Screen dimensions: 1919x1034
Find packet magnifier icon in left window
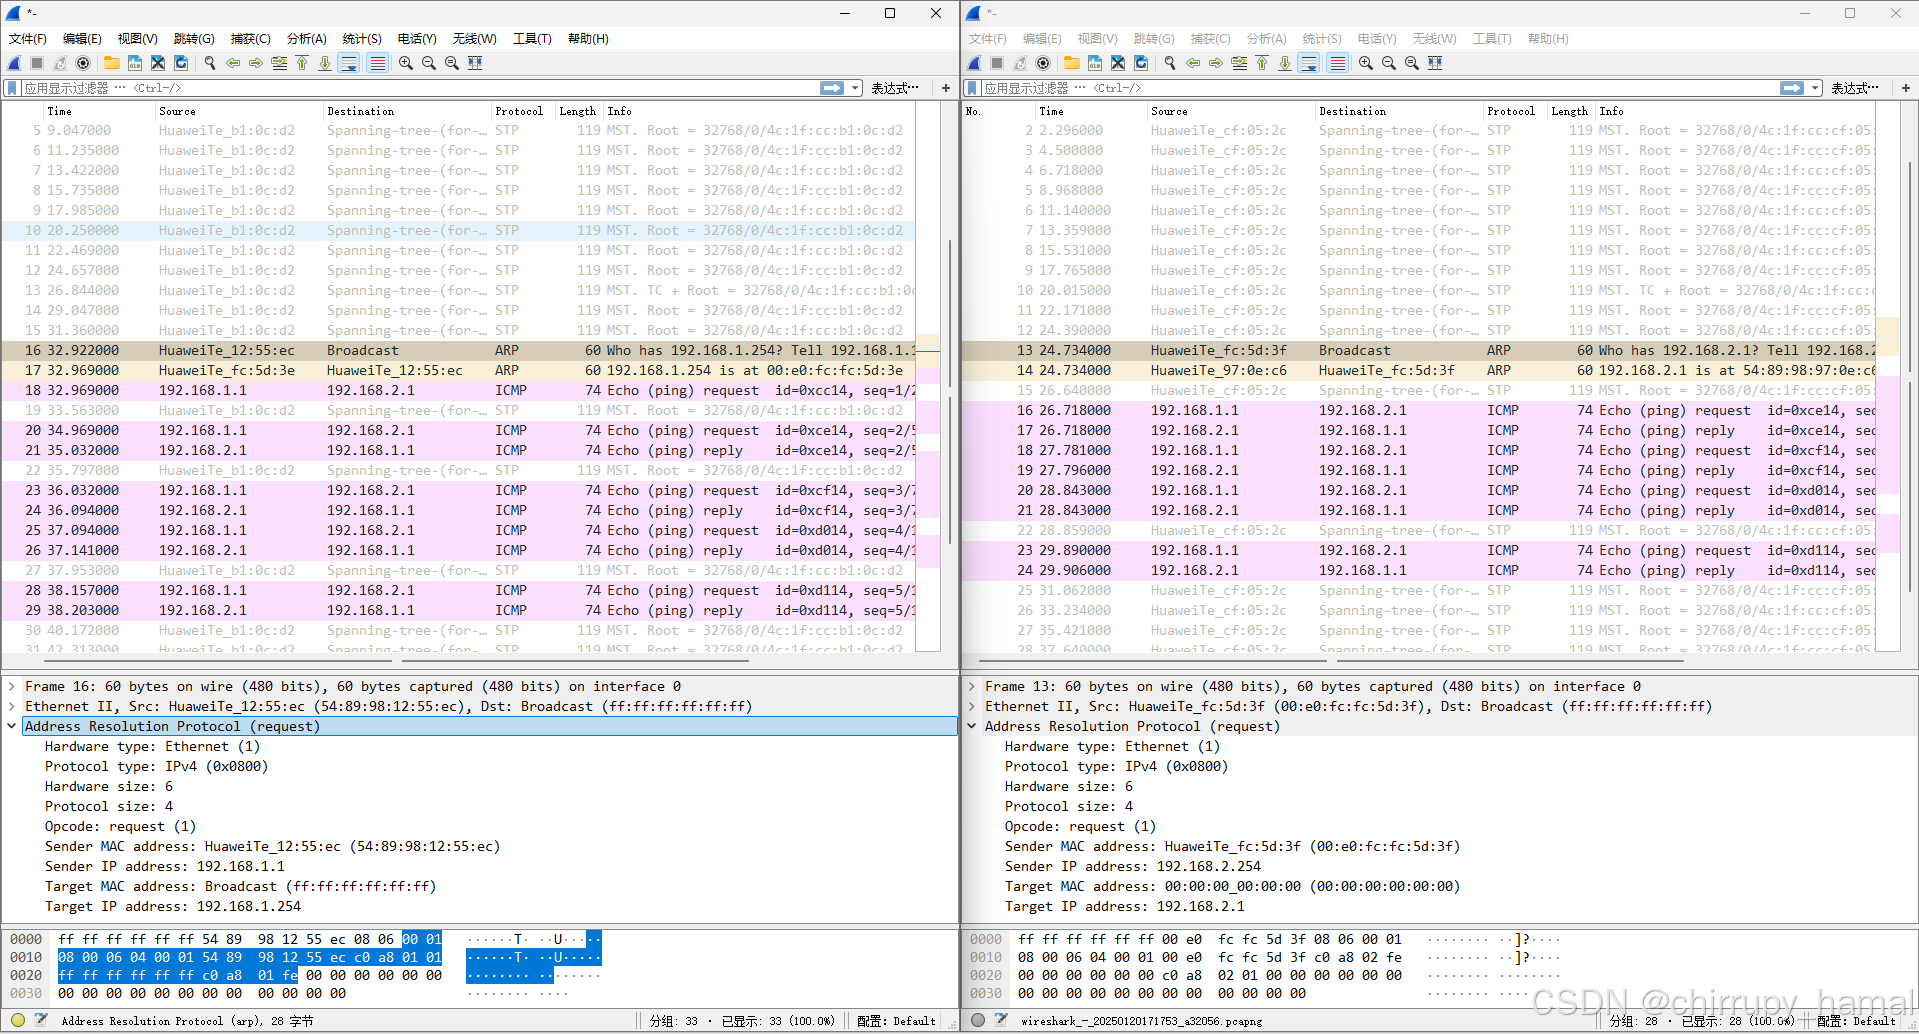(210, 63)
